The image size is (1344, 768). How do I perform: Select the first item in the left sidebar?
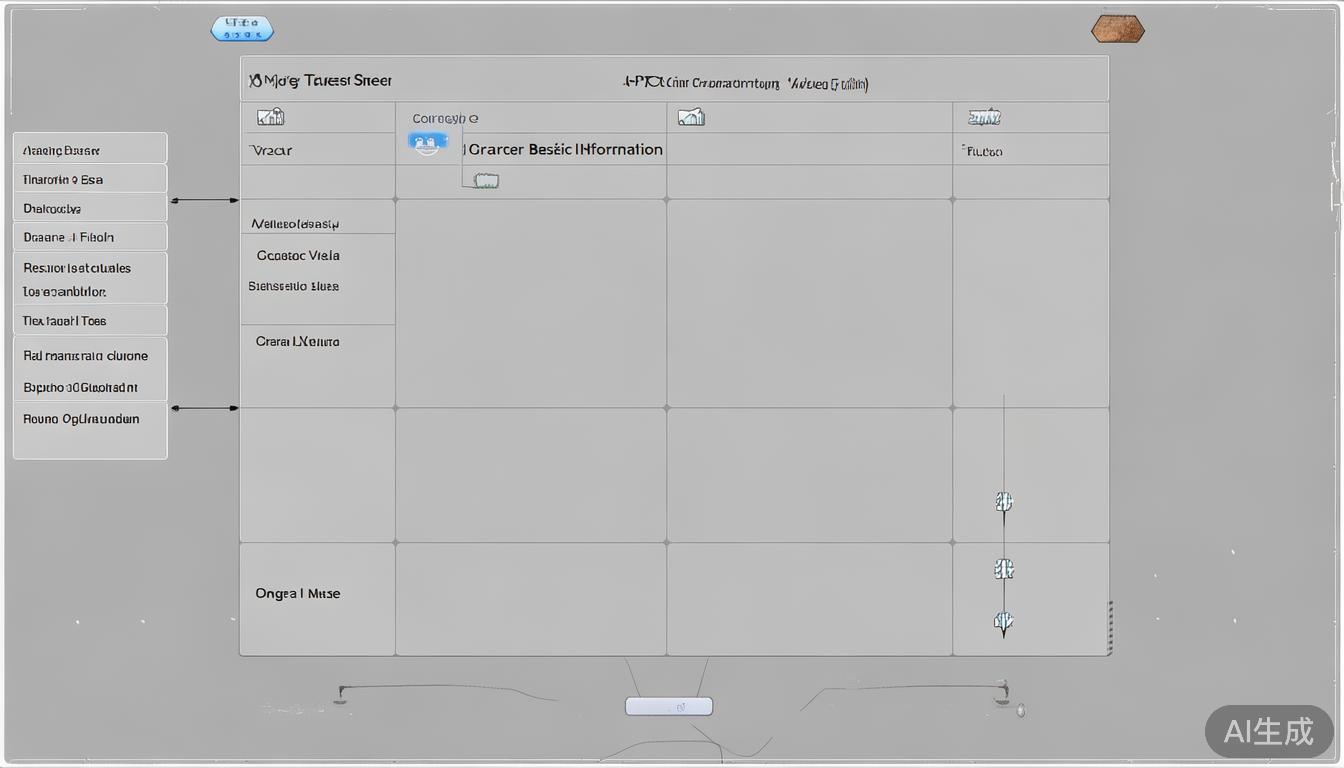coord(90,150)
